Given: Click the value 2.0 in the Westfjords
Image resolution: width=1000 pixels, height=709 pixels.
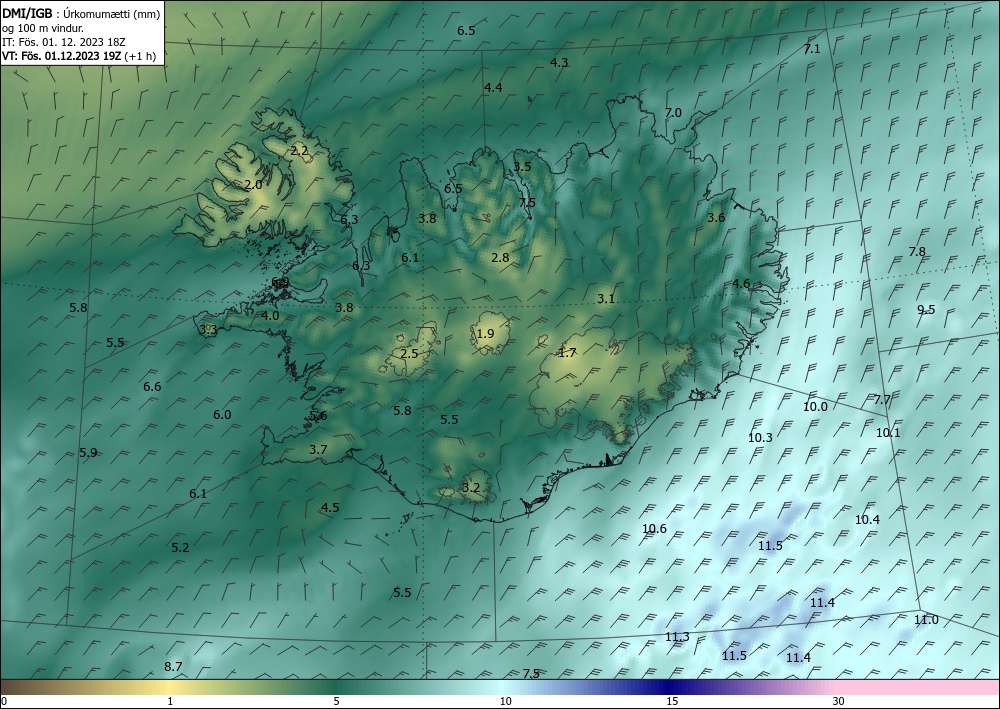Looking at the screenshot, I should click(x=253, y=185).
